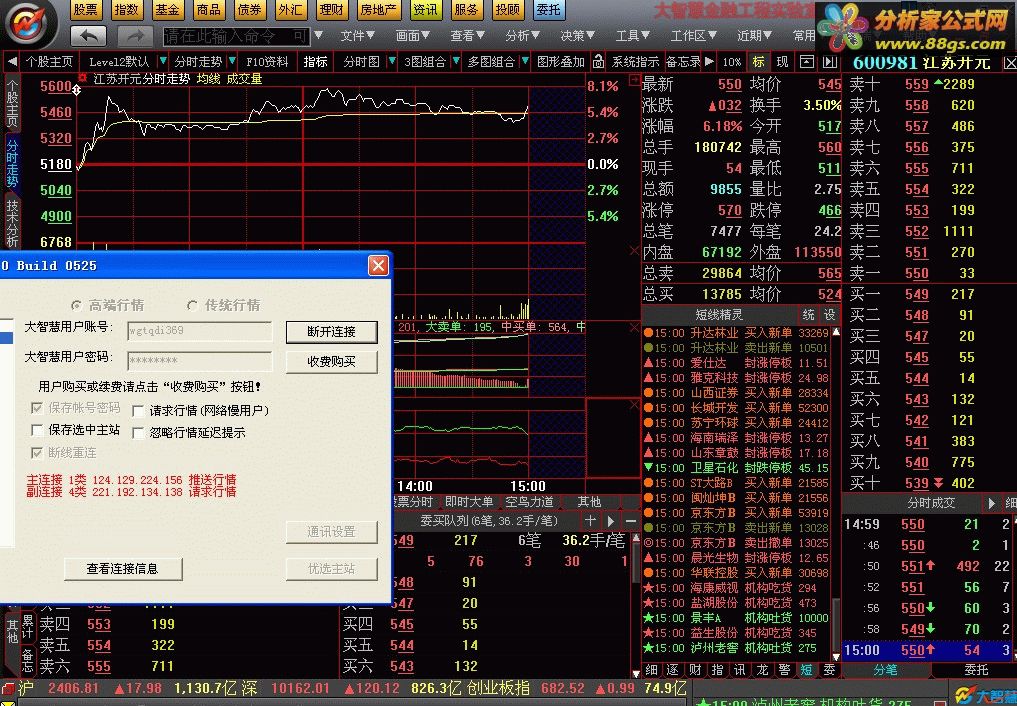The width and height of the screenshot is (1017, 706).
Task: Click the 断开连接 button
Action: (331, 332)
